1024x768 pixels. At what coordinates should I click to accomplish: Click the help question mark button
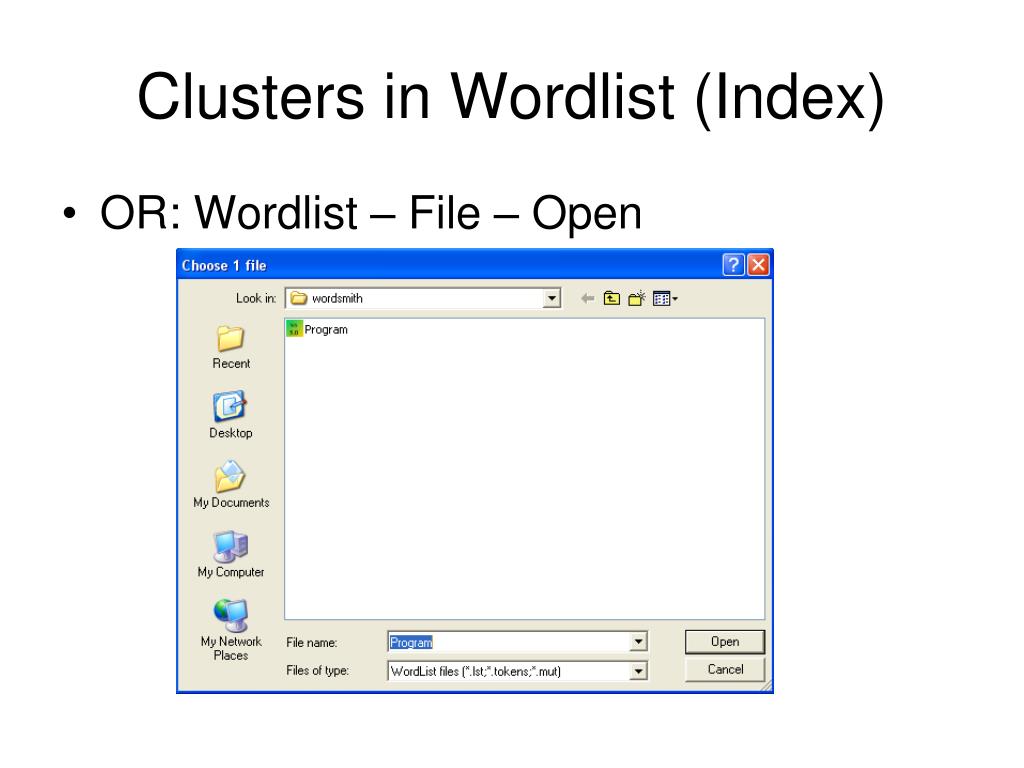coord(733,264)
